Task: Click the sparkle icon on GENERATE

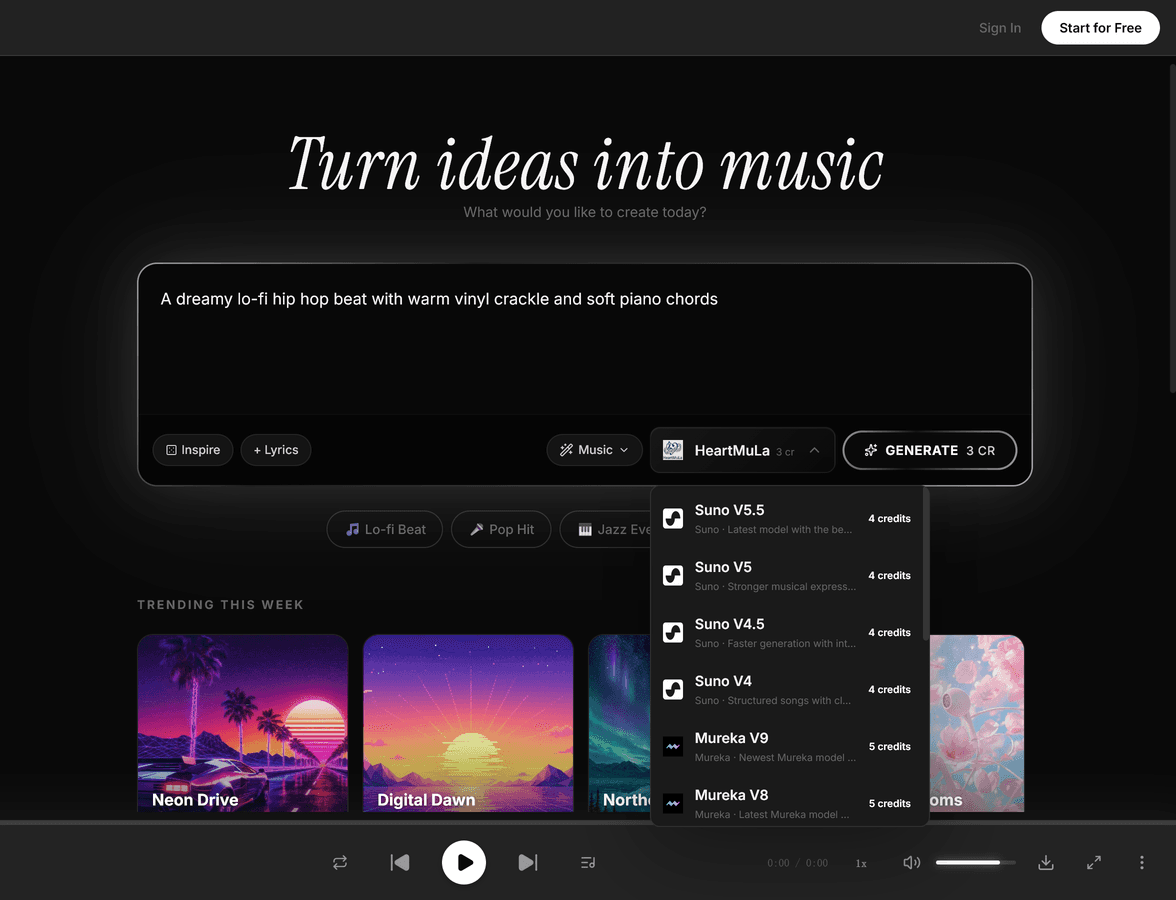Action: [x=871, y=450]
